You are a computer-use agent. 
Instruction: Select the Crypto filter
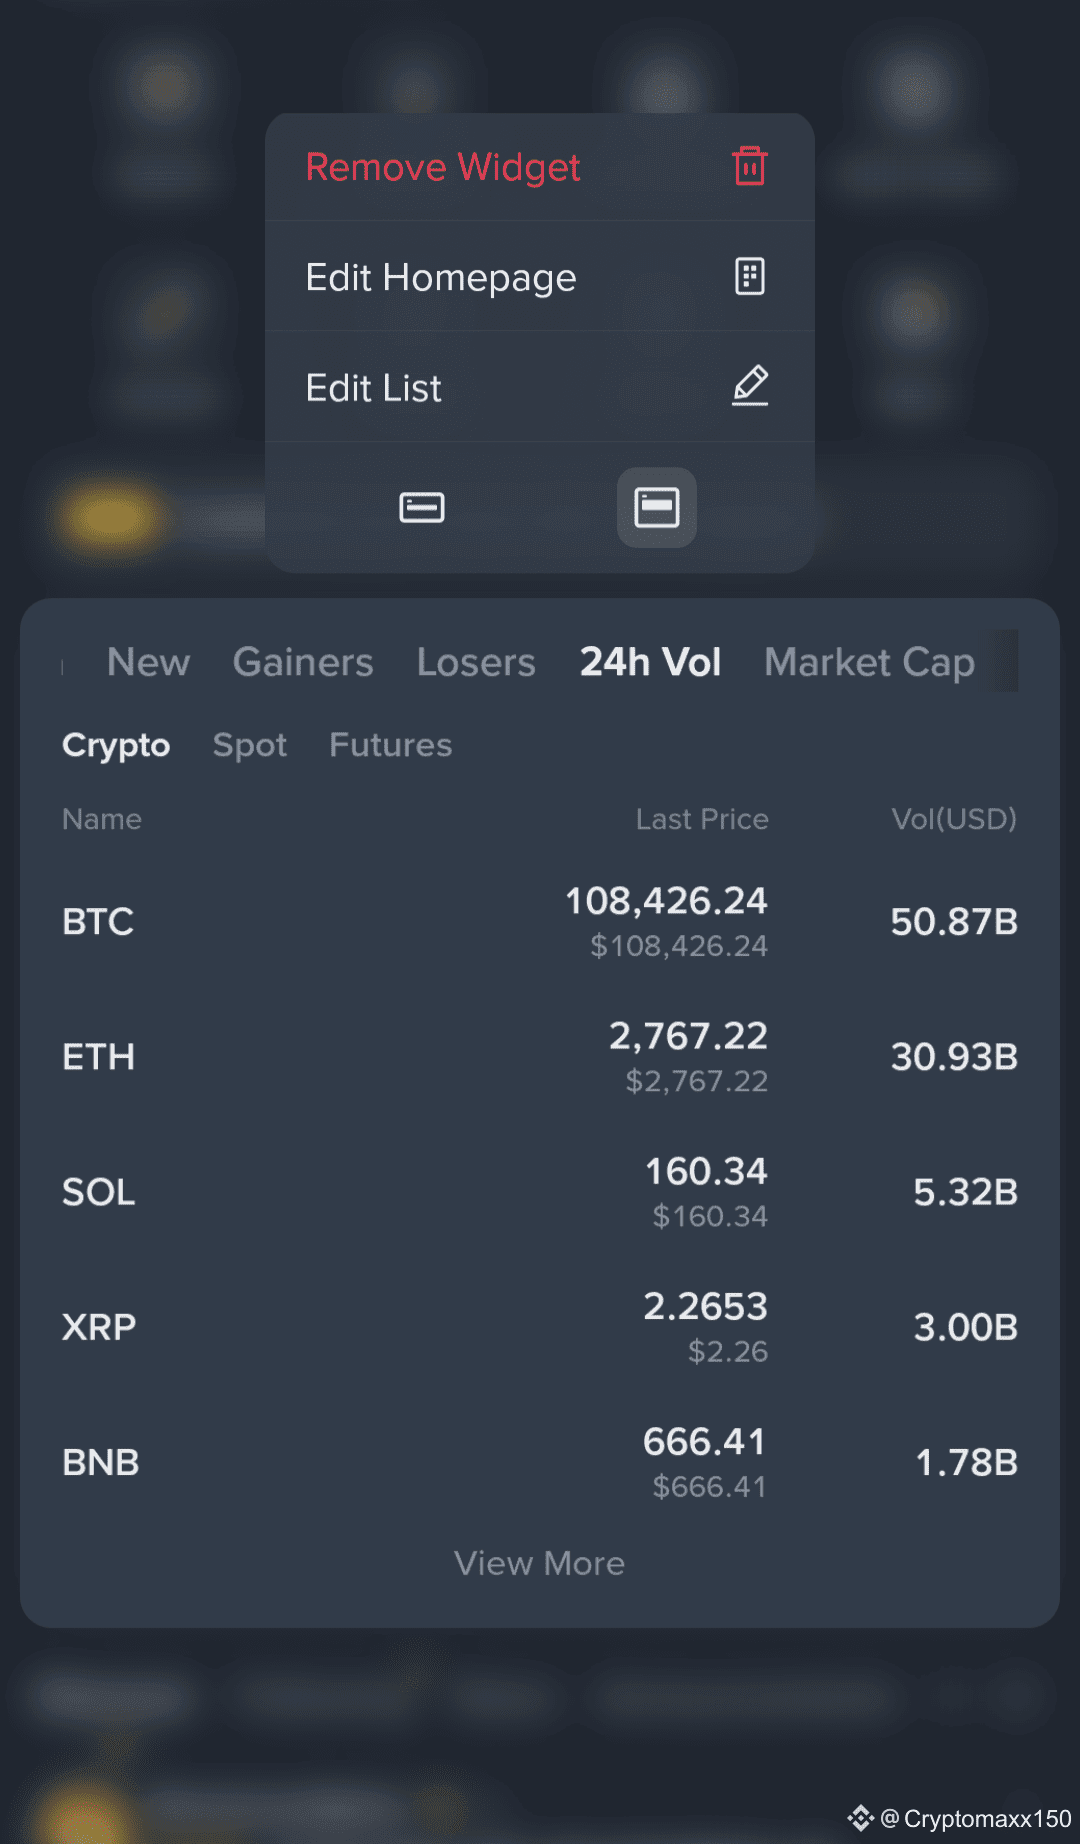(116, 745)
